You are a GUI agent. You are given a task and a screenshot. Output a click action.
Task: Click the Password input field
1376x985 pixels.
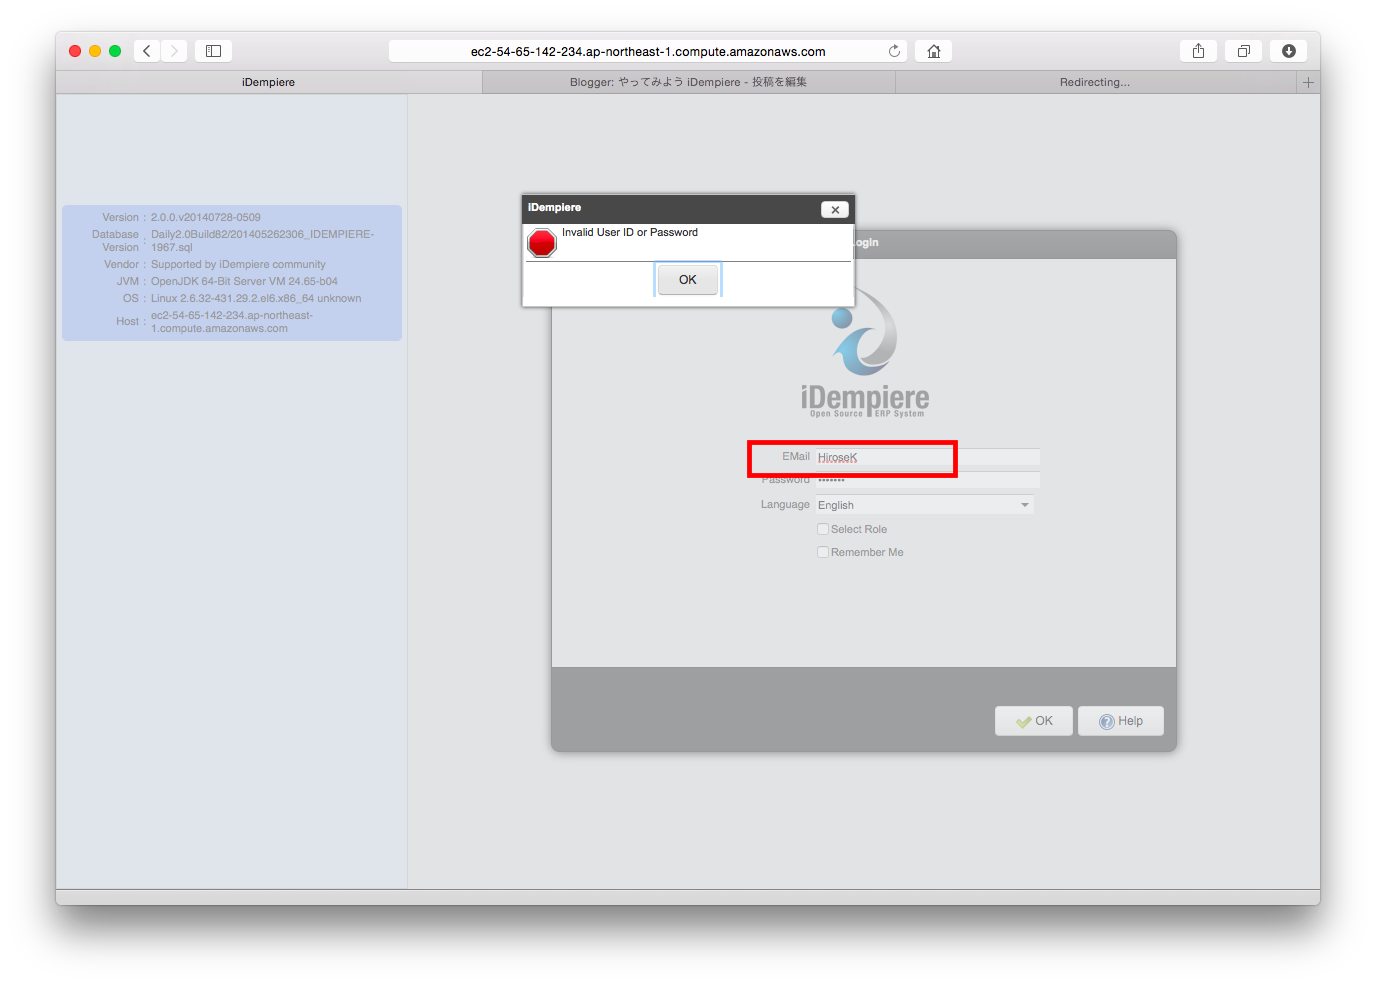pos(927,480)
